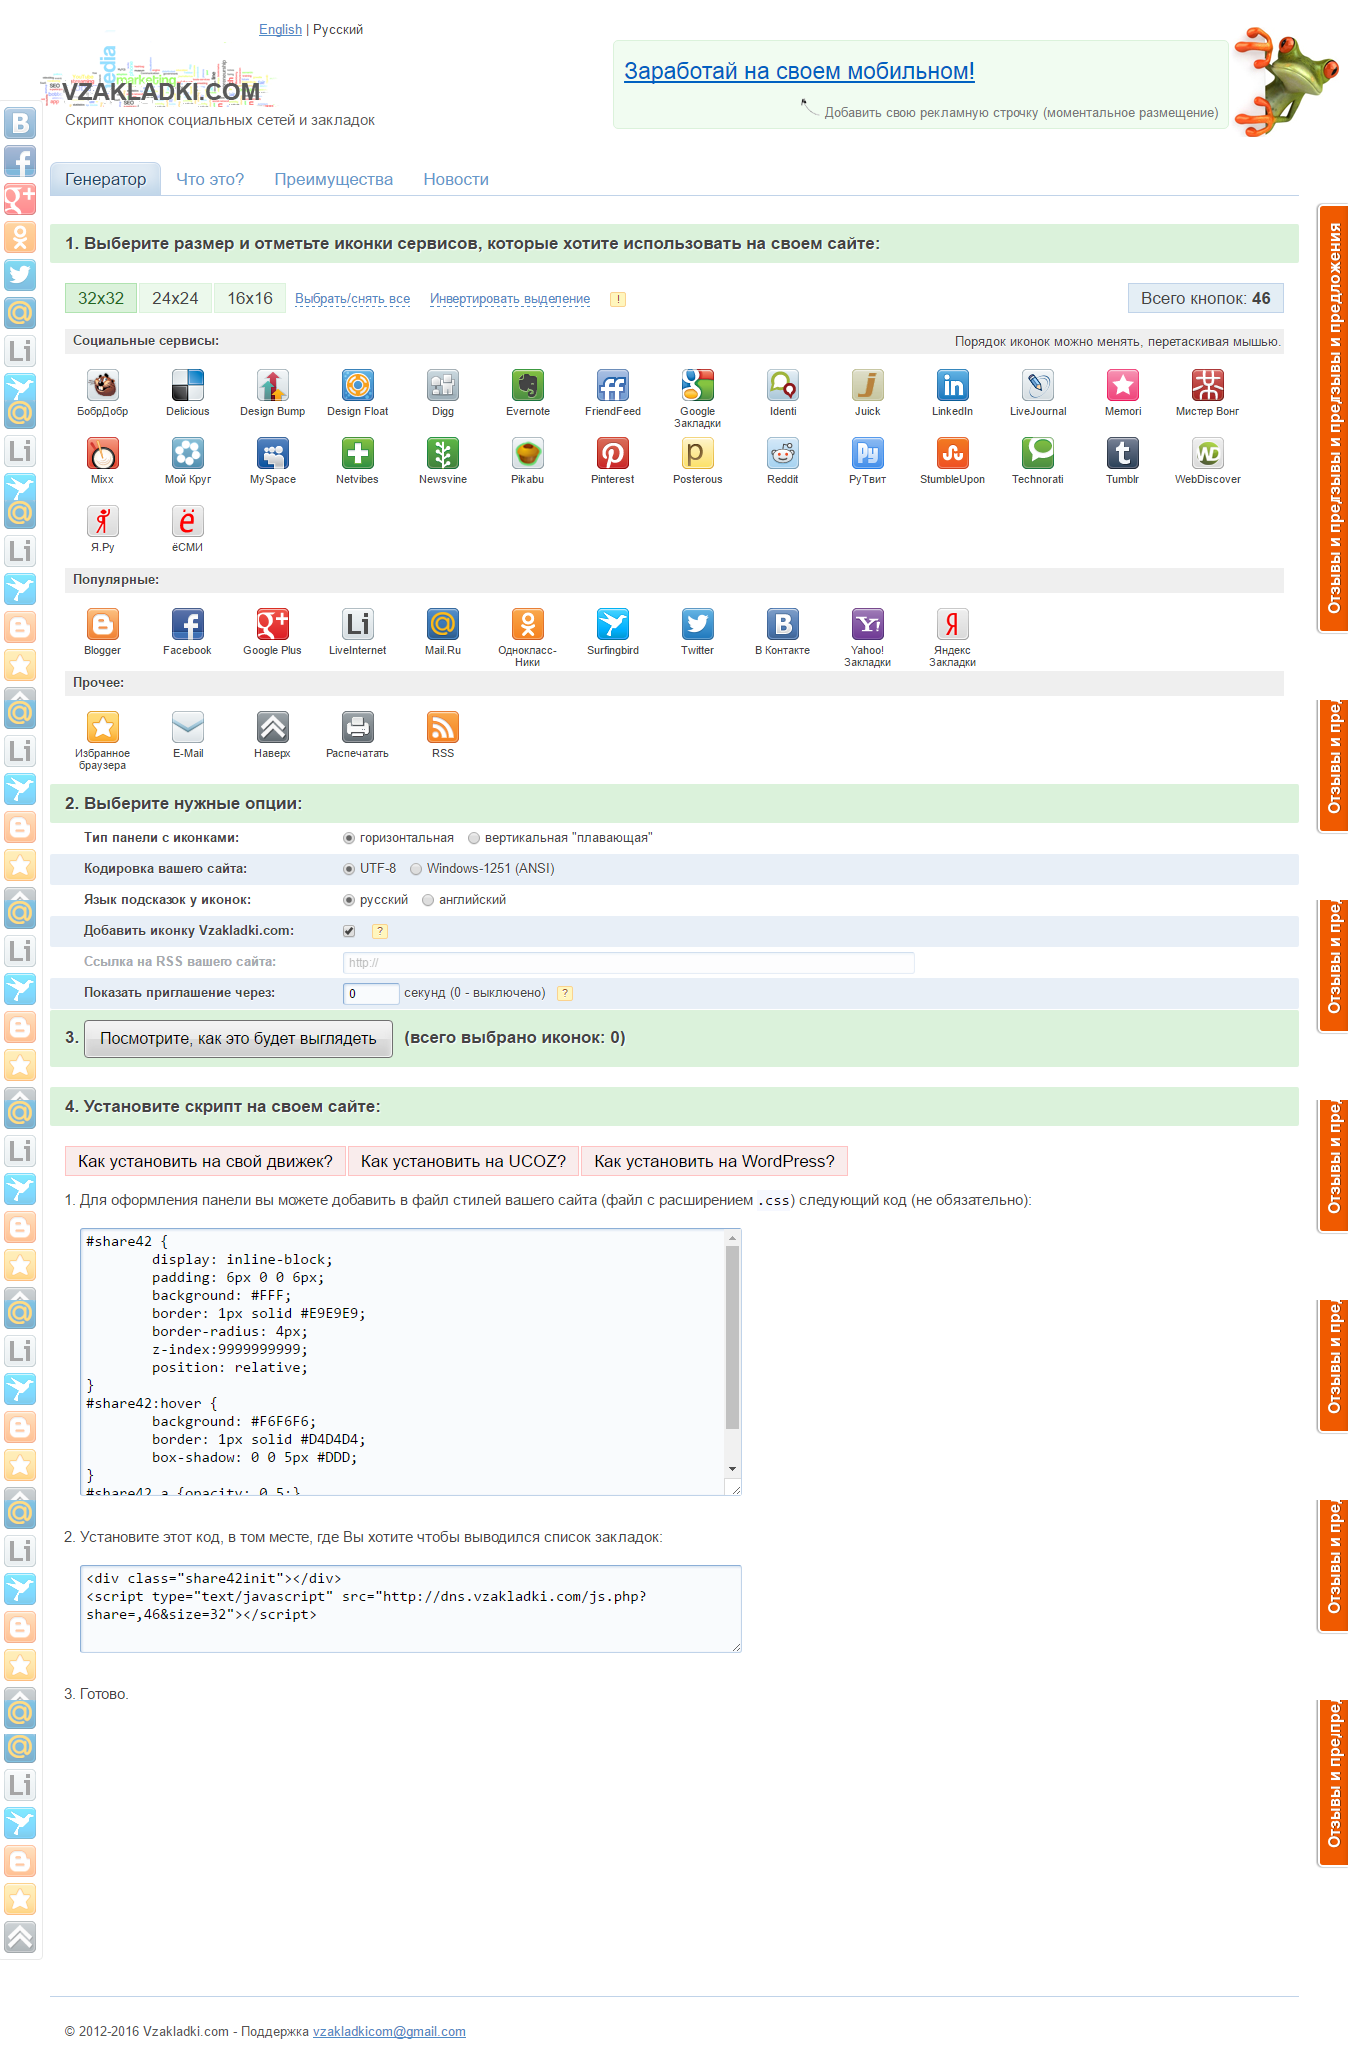The width and height of the screenshot is (1348, 2066).
Task: Click the Reddit service icon
Action: (x=782, y=454)
